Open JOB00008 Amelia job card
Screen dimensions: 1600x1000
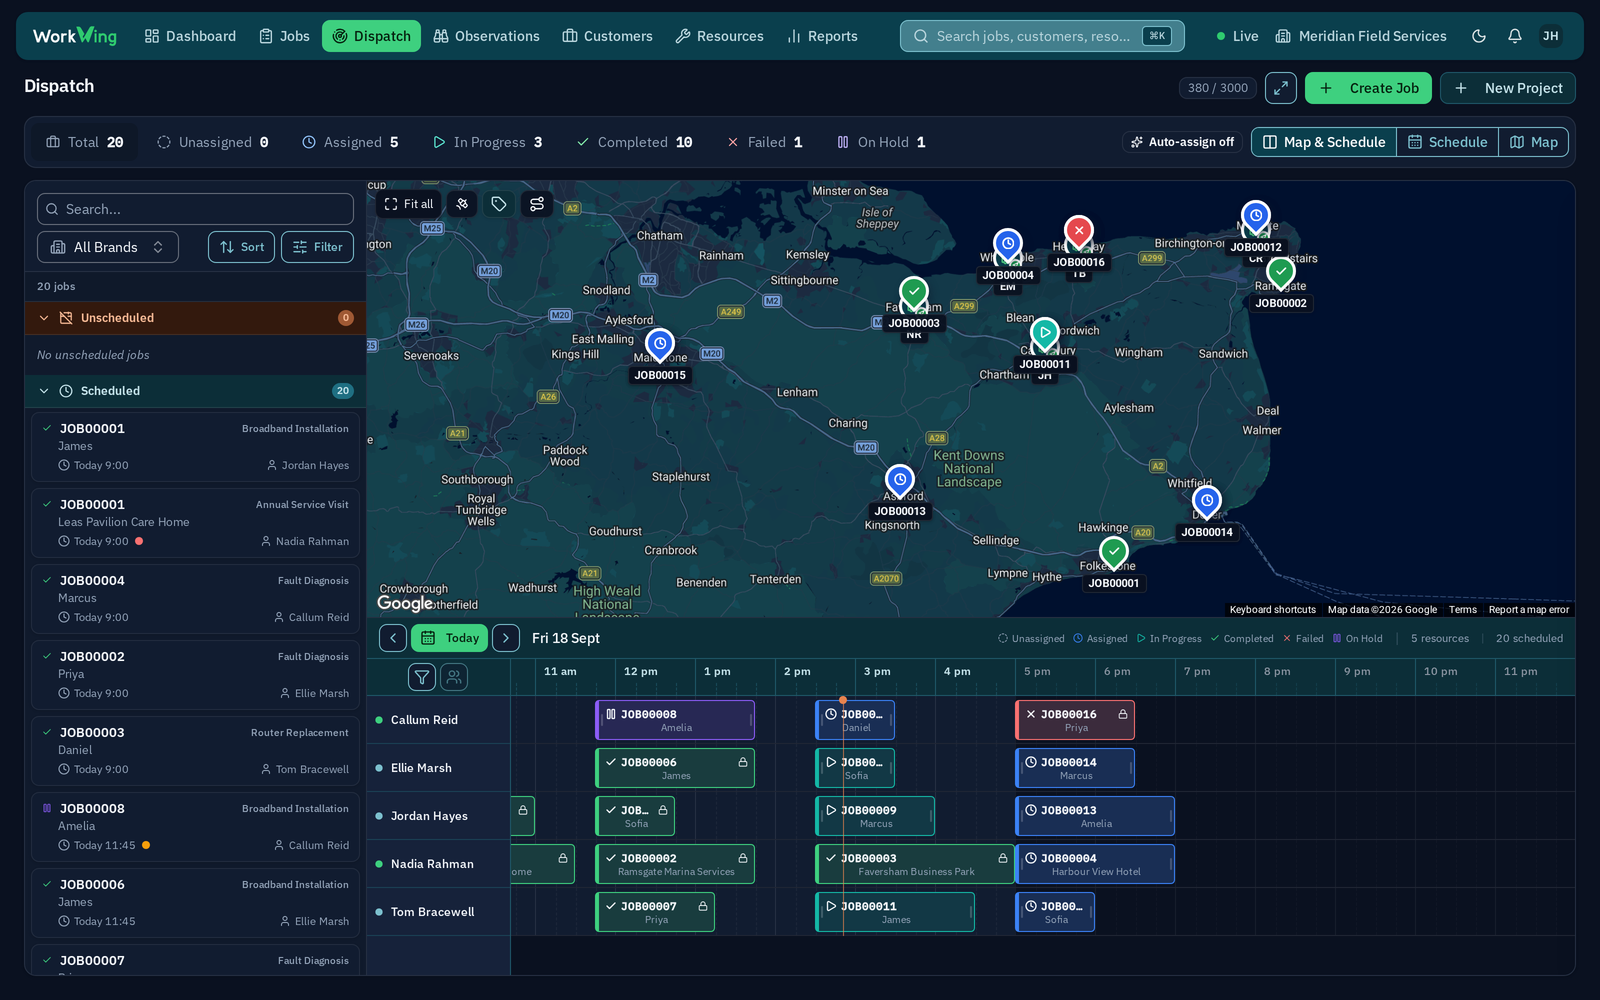(195, 827)
